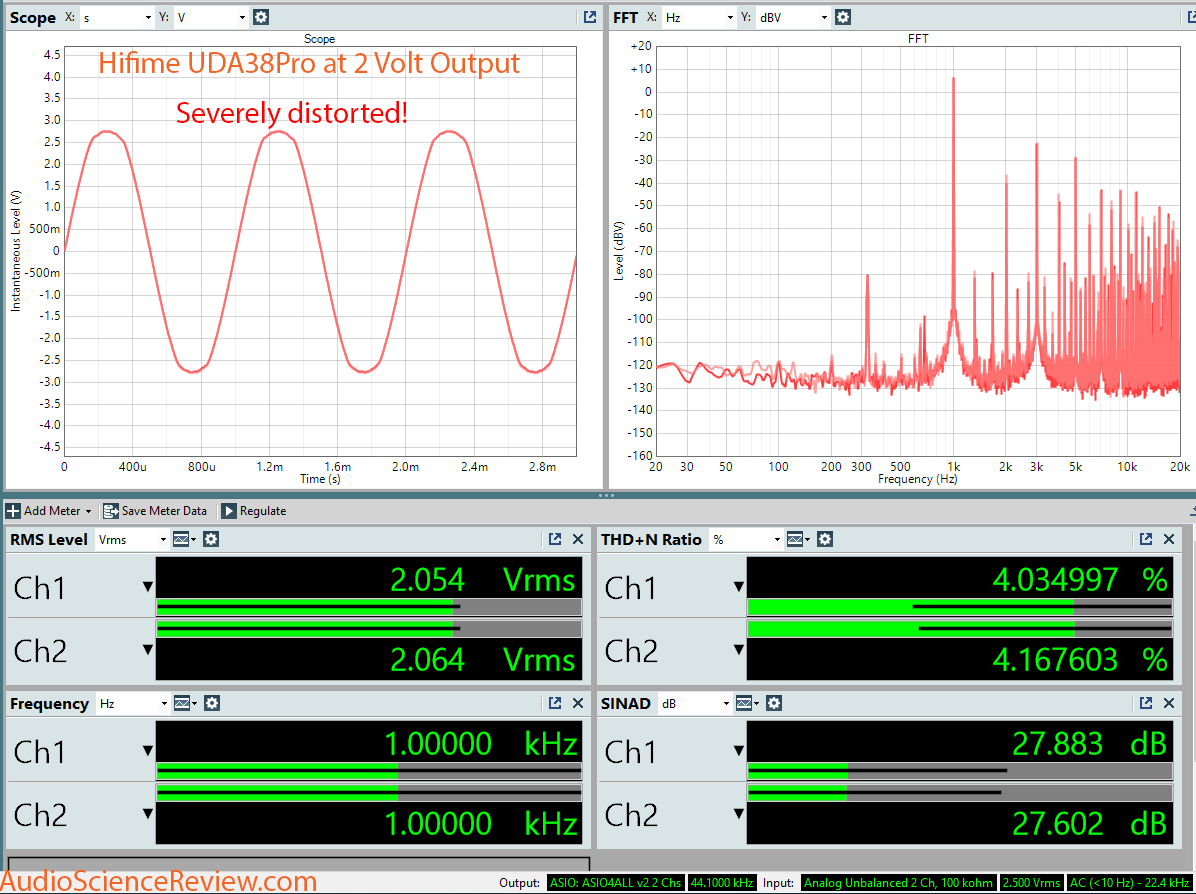Click THD+N Ratio Ch2 bar graph
Screen dimensions: 1196x894
(960, 629)
